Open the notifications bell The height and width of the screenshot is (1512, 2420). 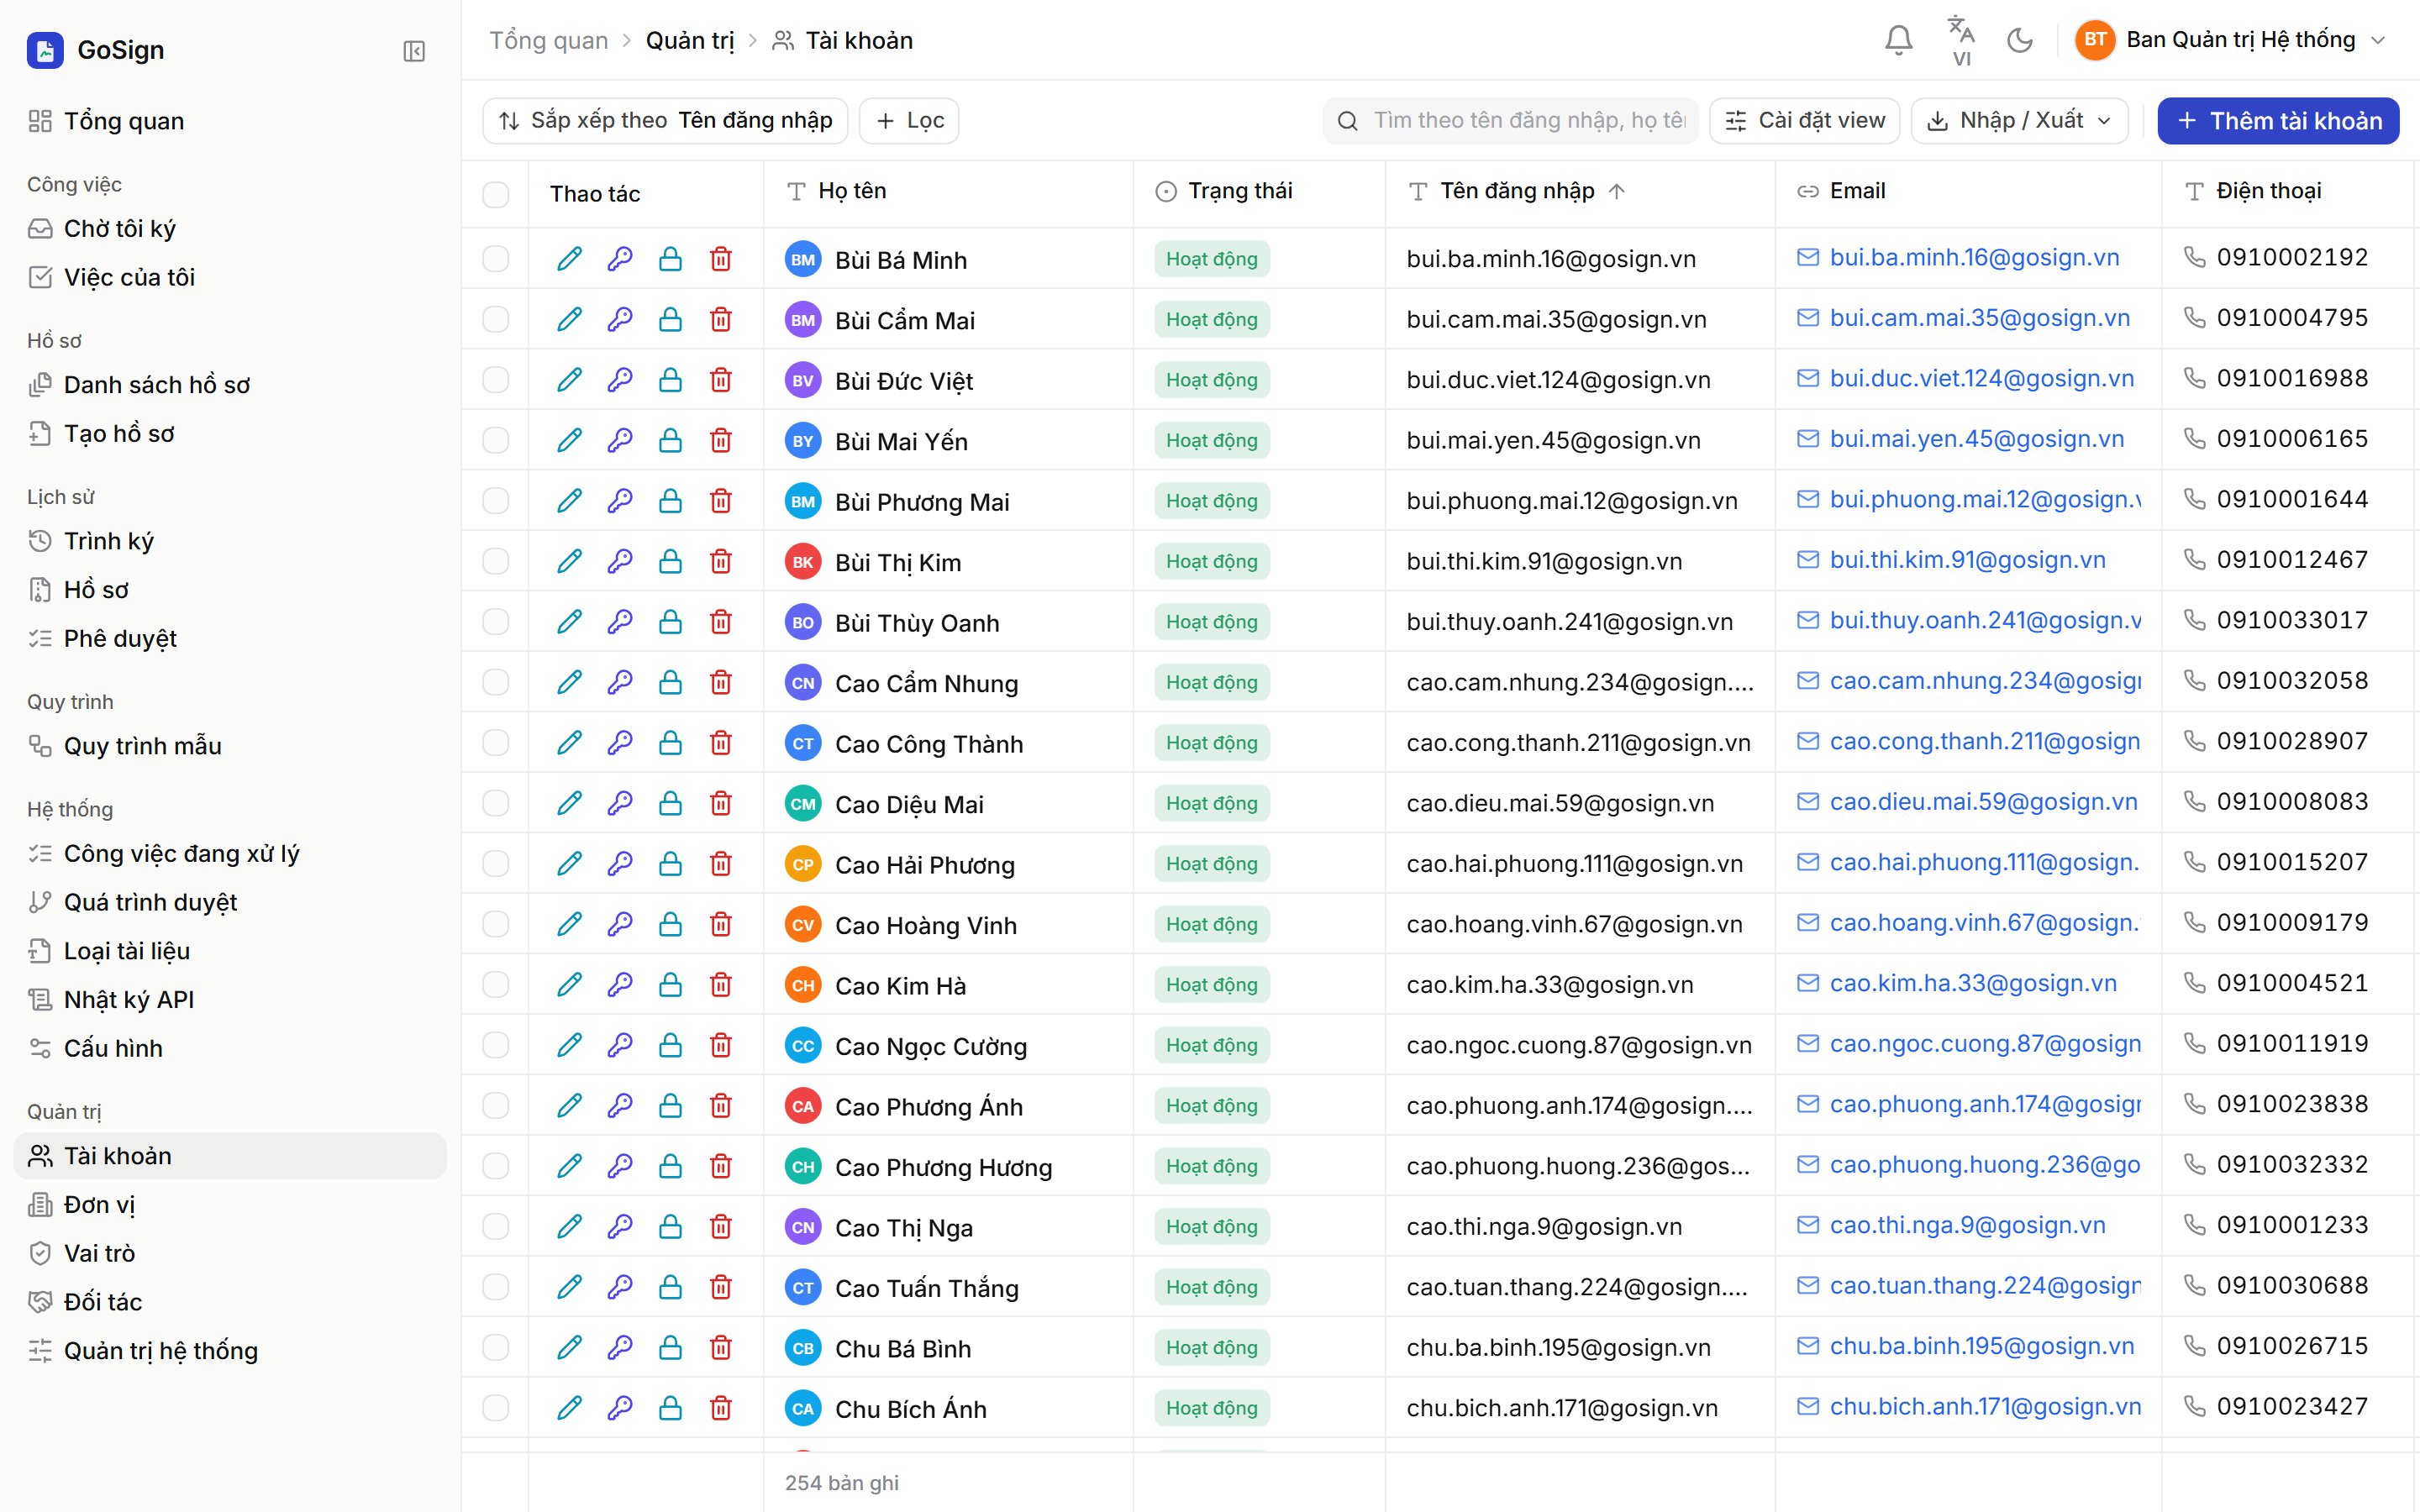(x=1898, y=40)
